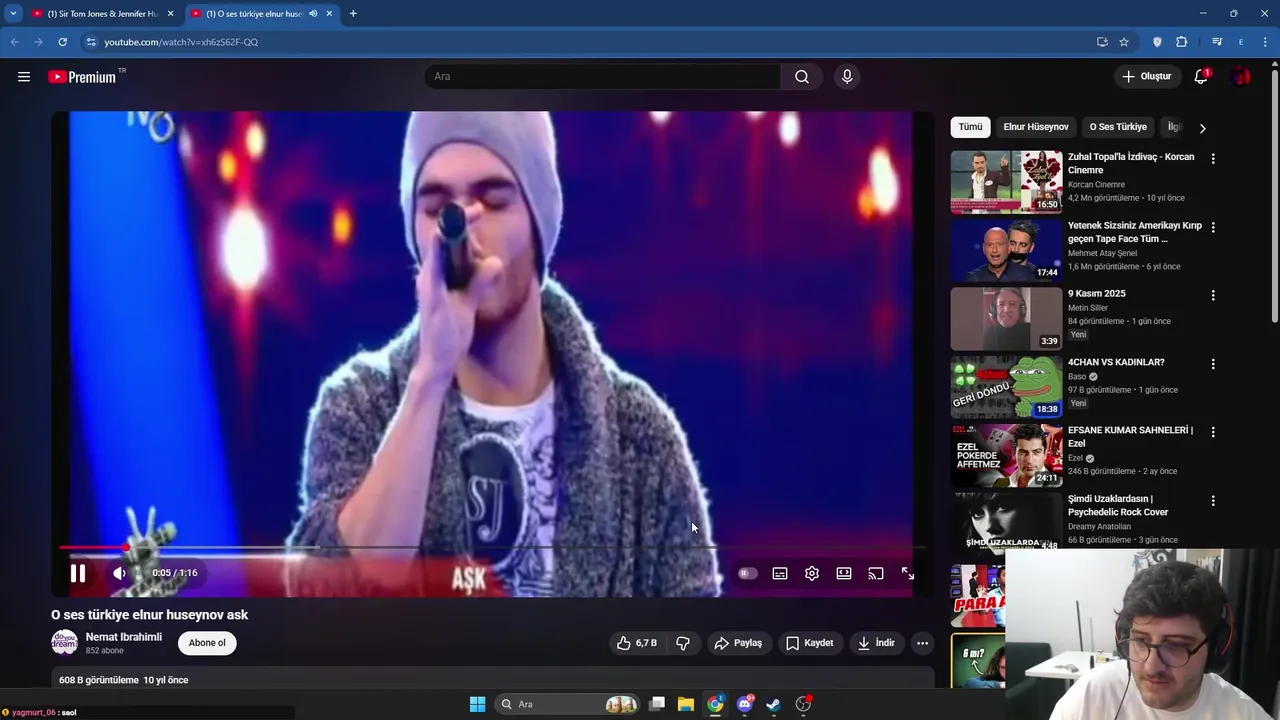Mute the O ses türkiye tab audio
The height and width of the screenshot is (720, 1280).
coord(313,14)
